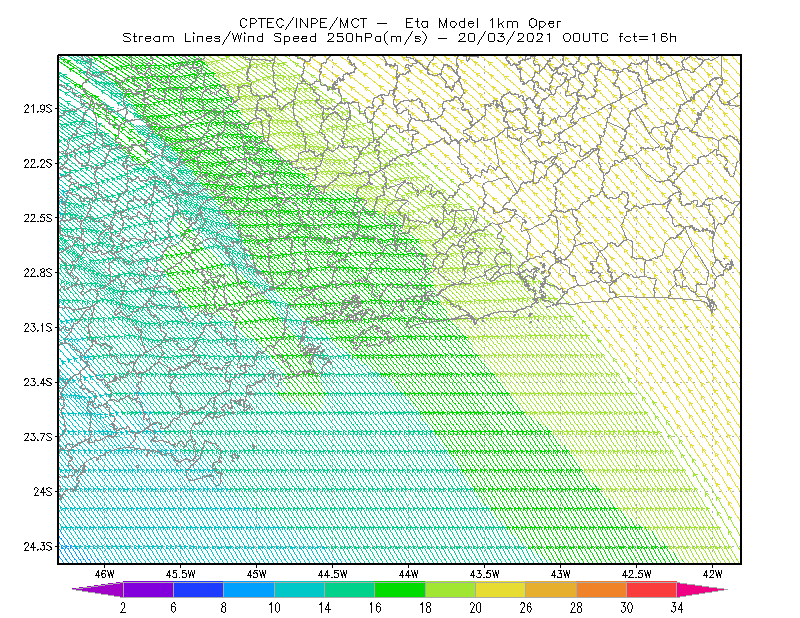Select the teal-green 14-16 legend color
Screen dimensions: 800x618
[x=349, y=589]
